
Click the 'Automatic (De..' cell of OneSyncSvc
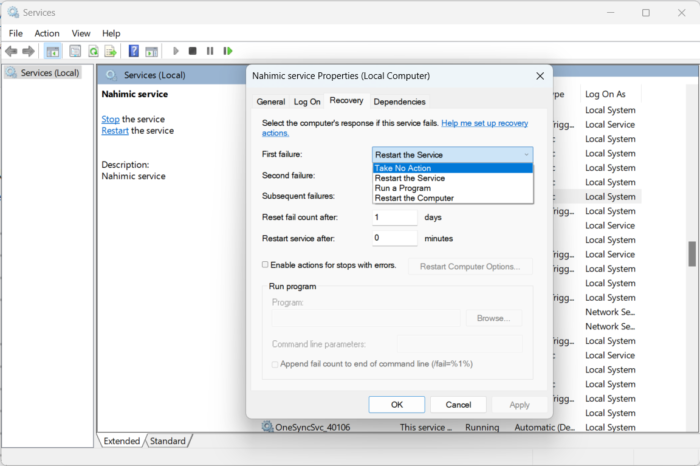click(544, 427)
